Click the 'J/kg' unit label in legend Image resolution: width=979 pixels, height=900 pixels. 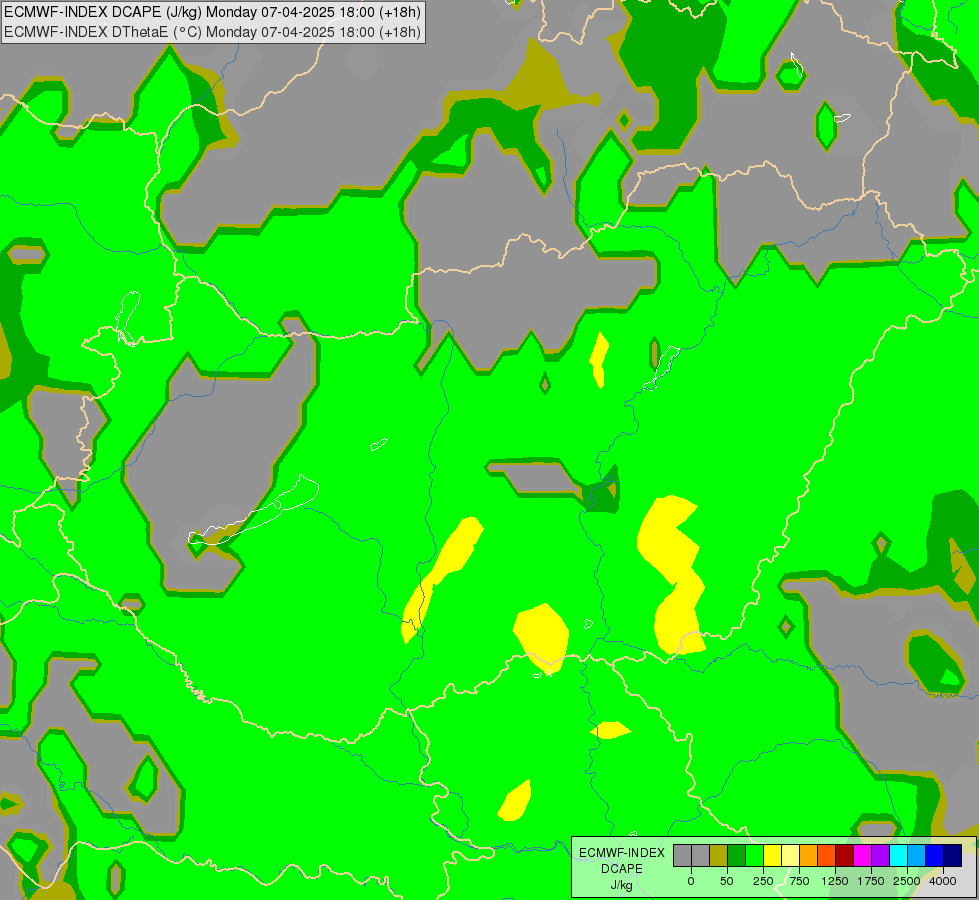click(621, 886)
